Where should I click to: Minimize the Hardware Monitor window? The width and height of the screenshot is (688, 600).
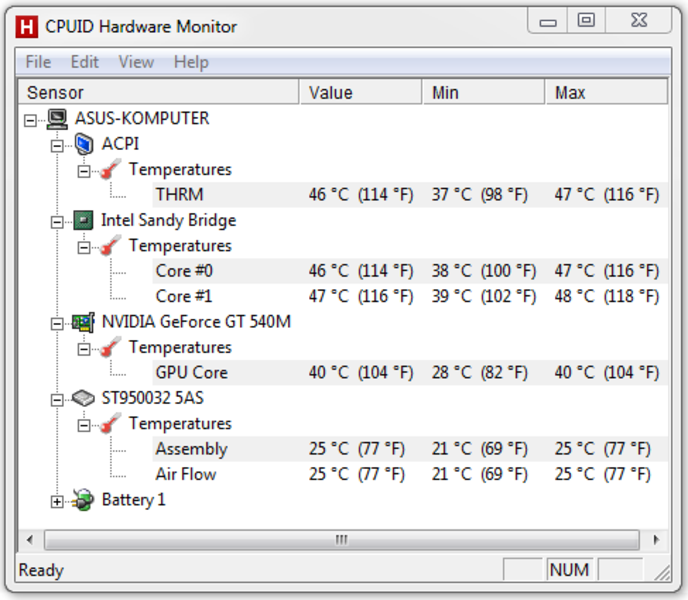548,20
